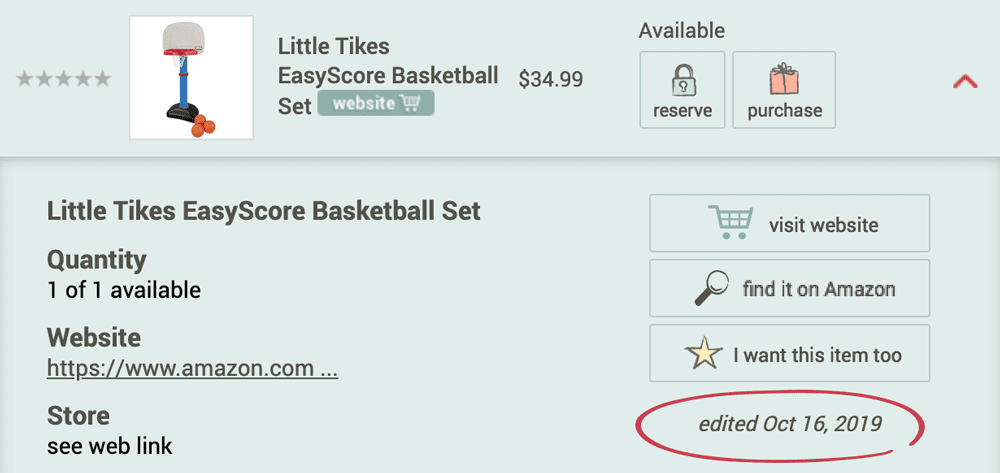Open the basketball set product thumbnail
This screenshot has height=473, width=1000.
191,78
